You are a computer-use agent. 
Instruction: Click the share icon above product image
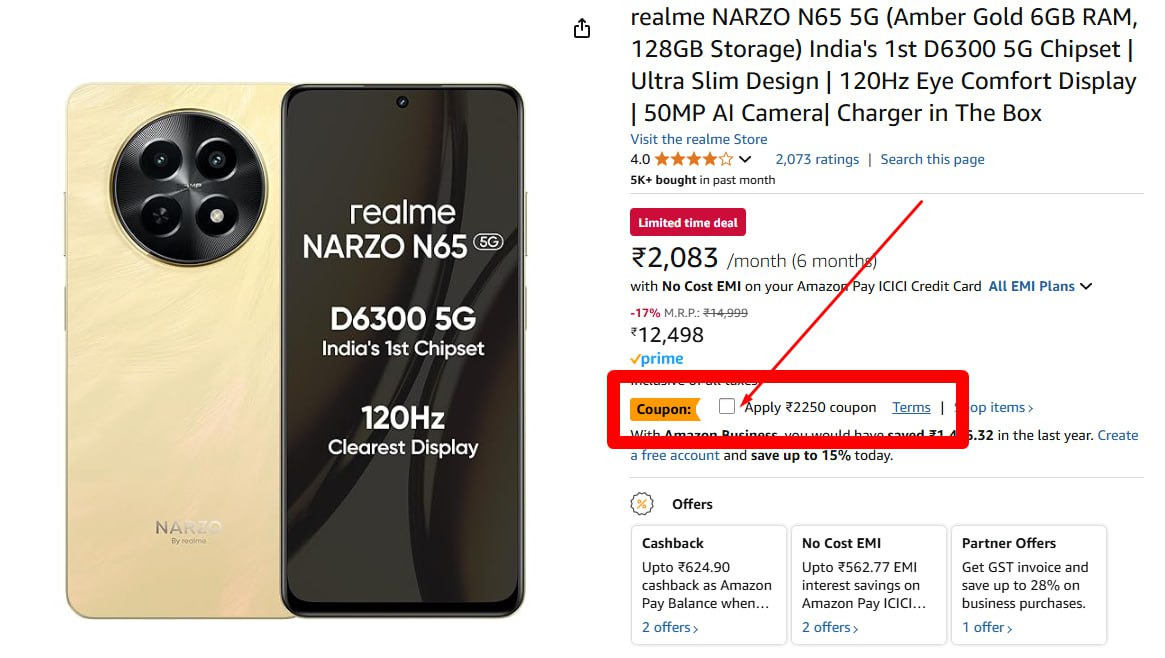(582, 29)
